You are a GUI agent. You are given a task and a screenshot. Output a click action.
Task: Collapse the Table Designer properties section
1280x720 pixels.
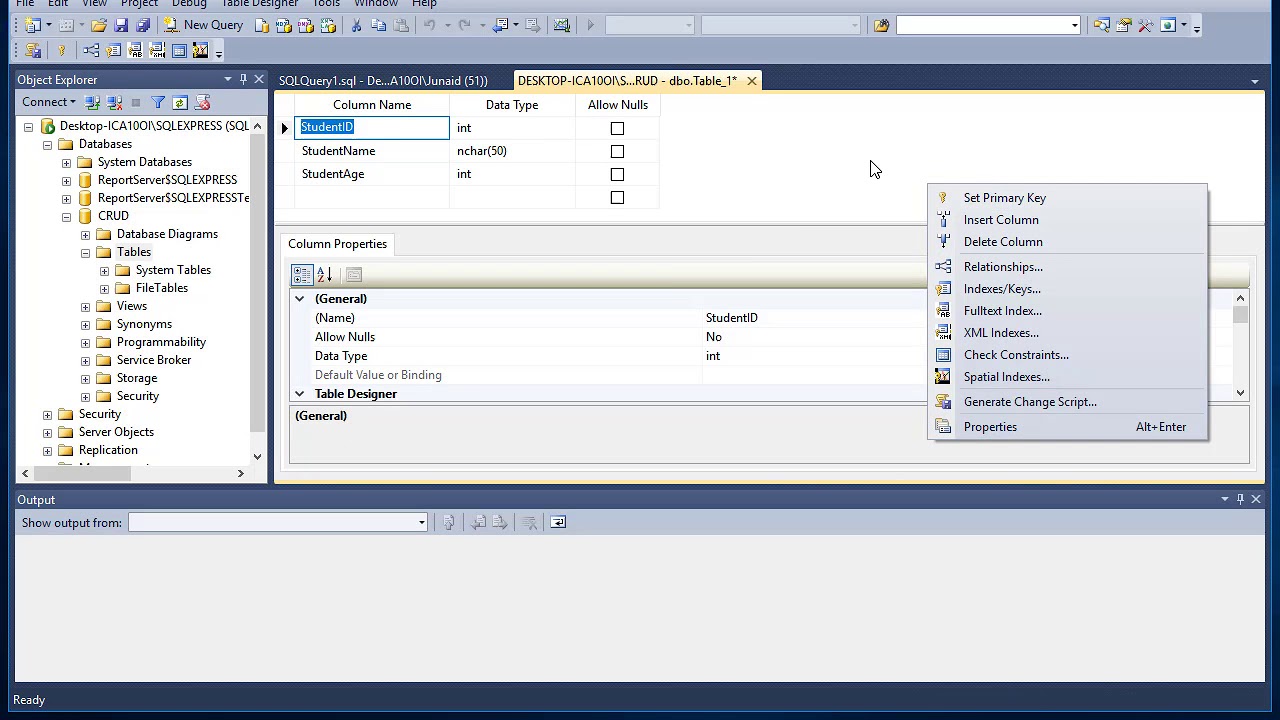point(299,394)
